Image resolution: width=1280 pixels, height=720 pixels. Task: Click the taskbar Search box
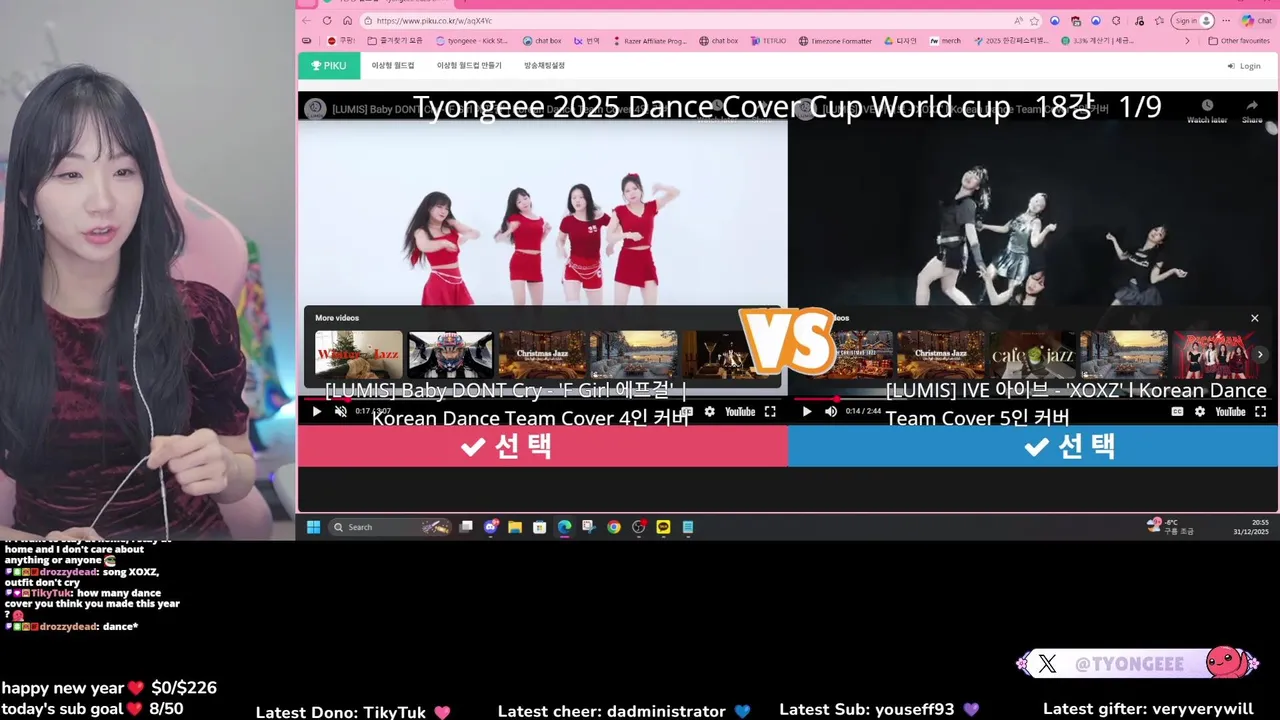tap(390, 527)
